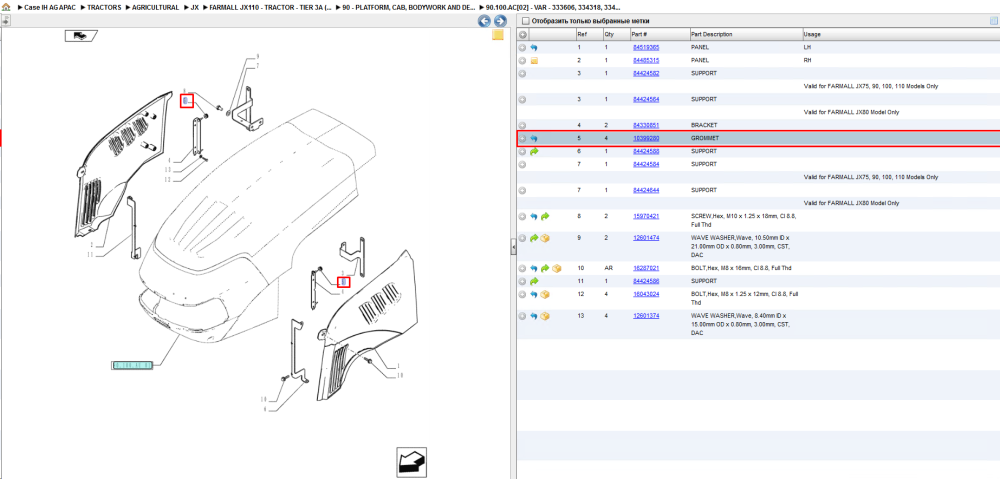Click the round add icon for part 84424582
Screen dimensions: 1000x479
click(x=522, y=73)
